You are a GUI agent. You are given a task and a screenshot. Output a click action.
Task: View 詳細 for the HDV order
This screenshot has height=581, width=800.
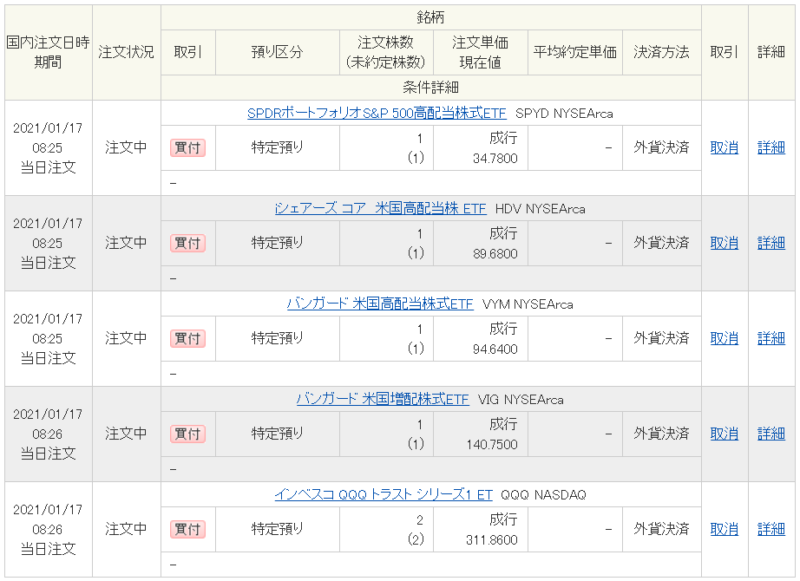click(x=771, y=243)
